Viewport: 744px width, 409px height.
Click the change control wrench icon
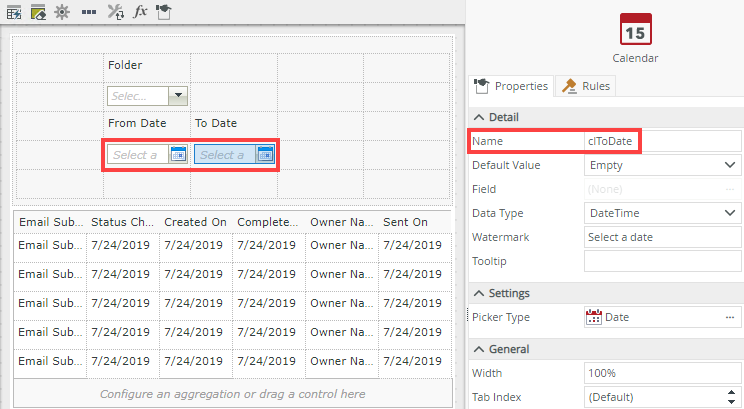[x=115, y=12]
